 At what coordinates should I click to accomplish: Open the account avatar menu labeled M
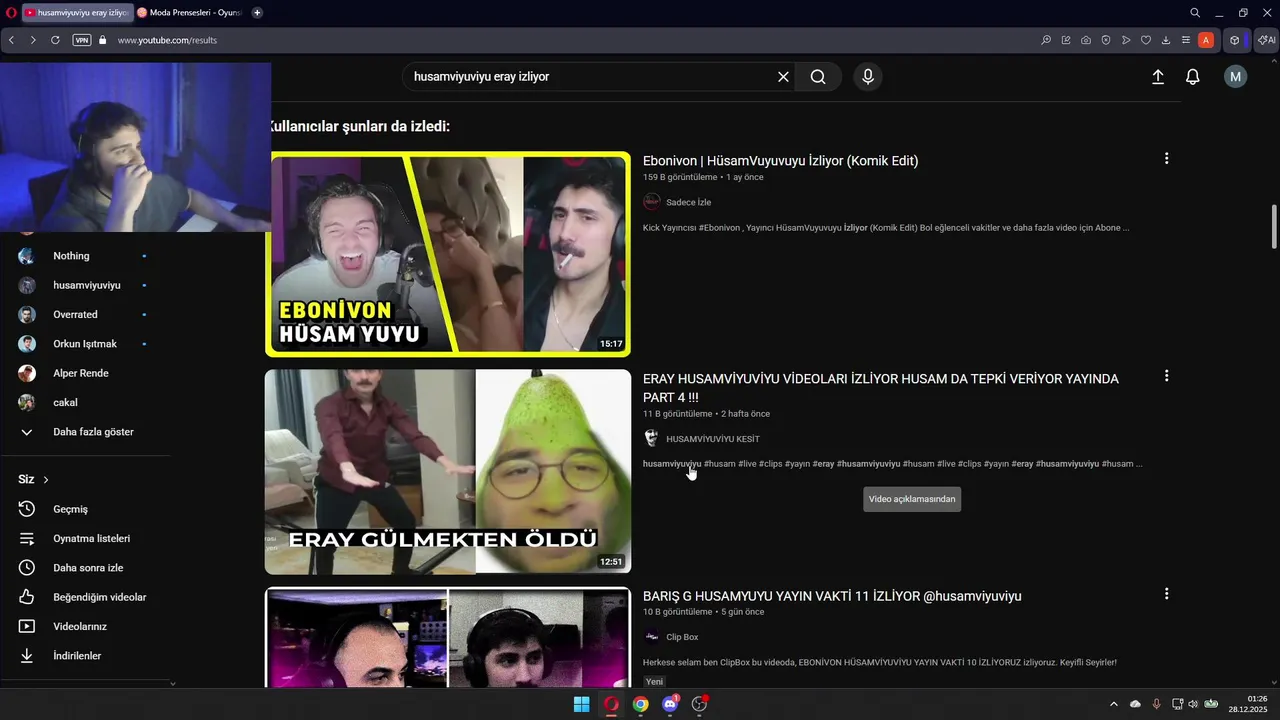[x=1236, y=77]
